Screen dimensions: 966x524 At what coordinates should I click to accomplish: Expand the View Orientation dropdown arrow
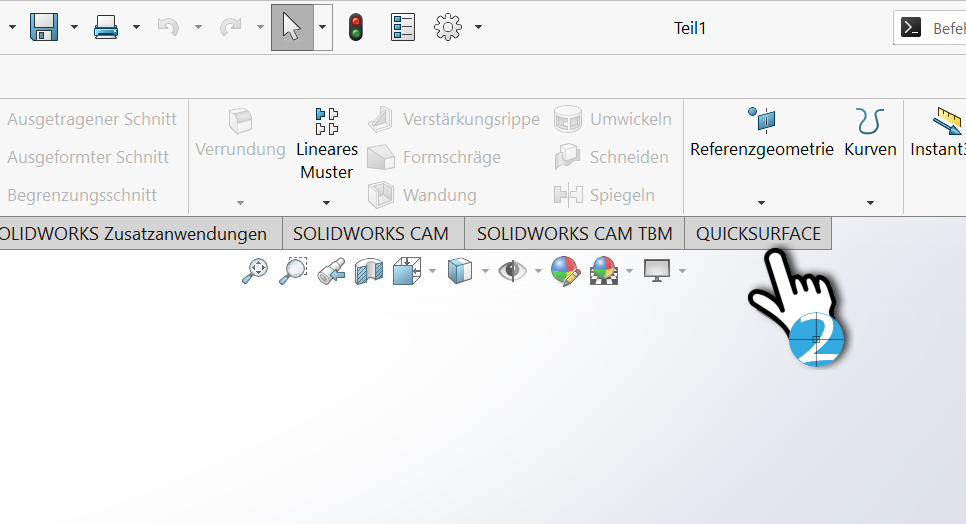432,271
